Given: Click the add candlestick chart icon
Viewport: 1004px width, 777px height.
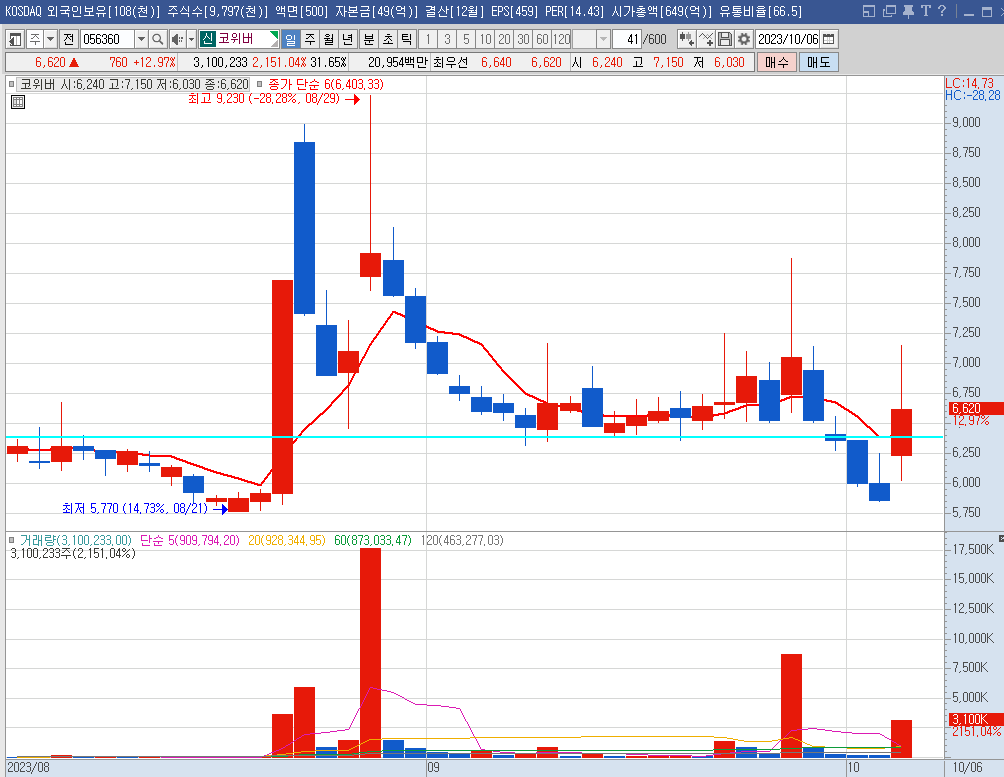Looking at the screenshot, I should pyautogui.click(x=686, y=39).
